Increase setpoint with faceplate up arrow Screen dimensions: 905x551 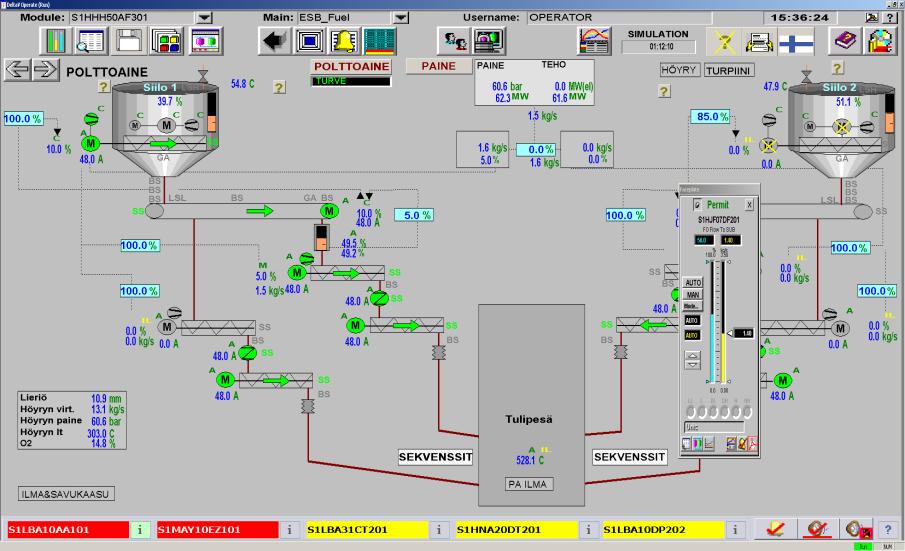(693, 356)
